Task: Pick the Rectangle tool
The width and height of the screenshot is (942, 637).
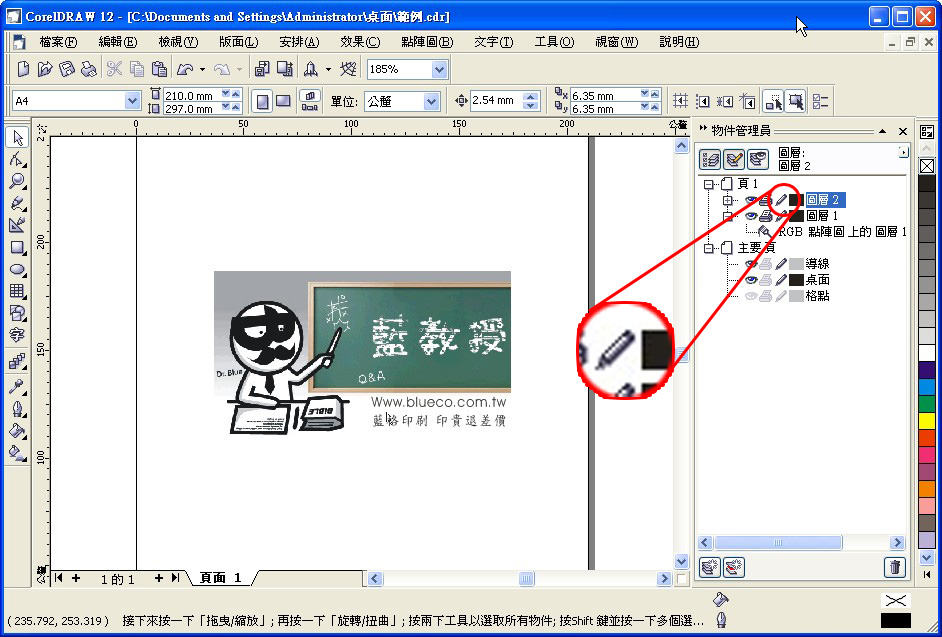Action: point(17,247)
